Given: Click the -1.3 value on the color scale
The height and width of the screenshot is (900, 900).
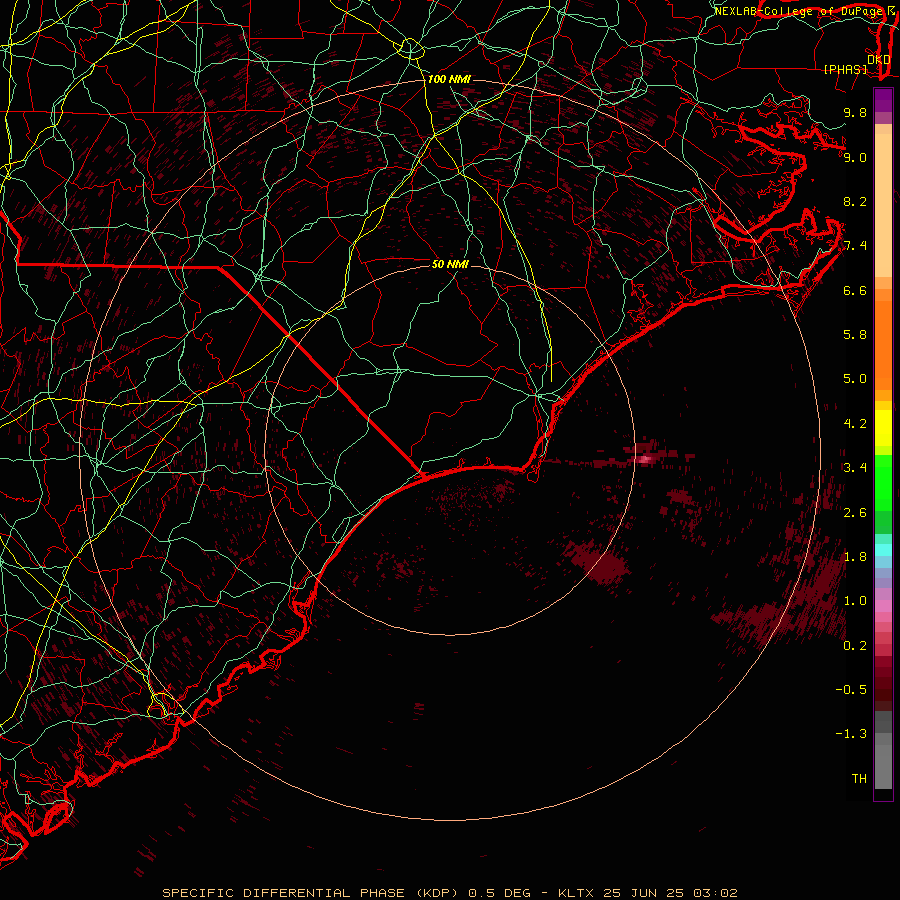Looking at the screenshot, I should coord(851,734).
